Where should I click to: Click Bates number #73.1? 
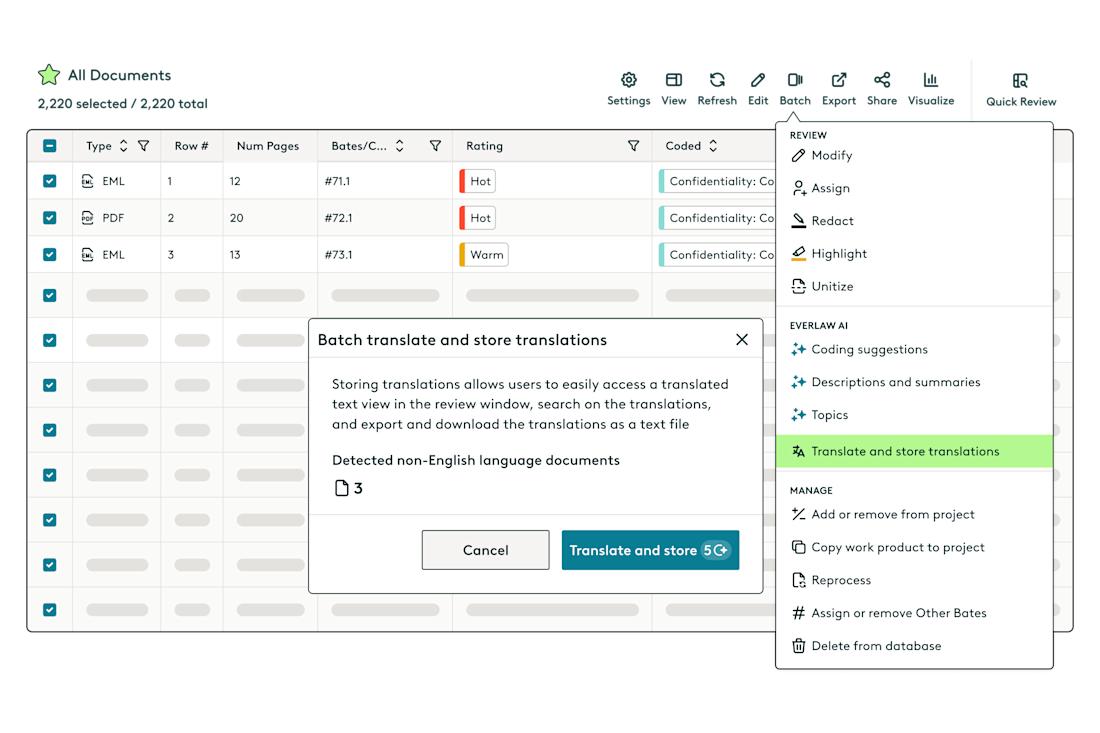[339, 255]
